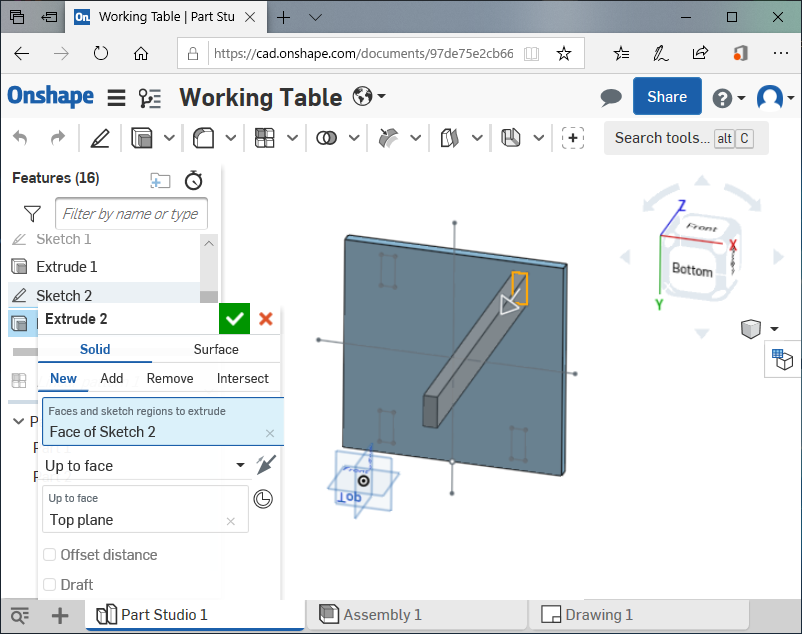Select the Modify fillet tool icon
The width and height of the screenshot is (802, 634).
pyautogui.click(x=388, y=138)
